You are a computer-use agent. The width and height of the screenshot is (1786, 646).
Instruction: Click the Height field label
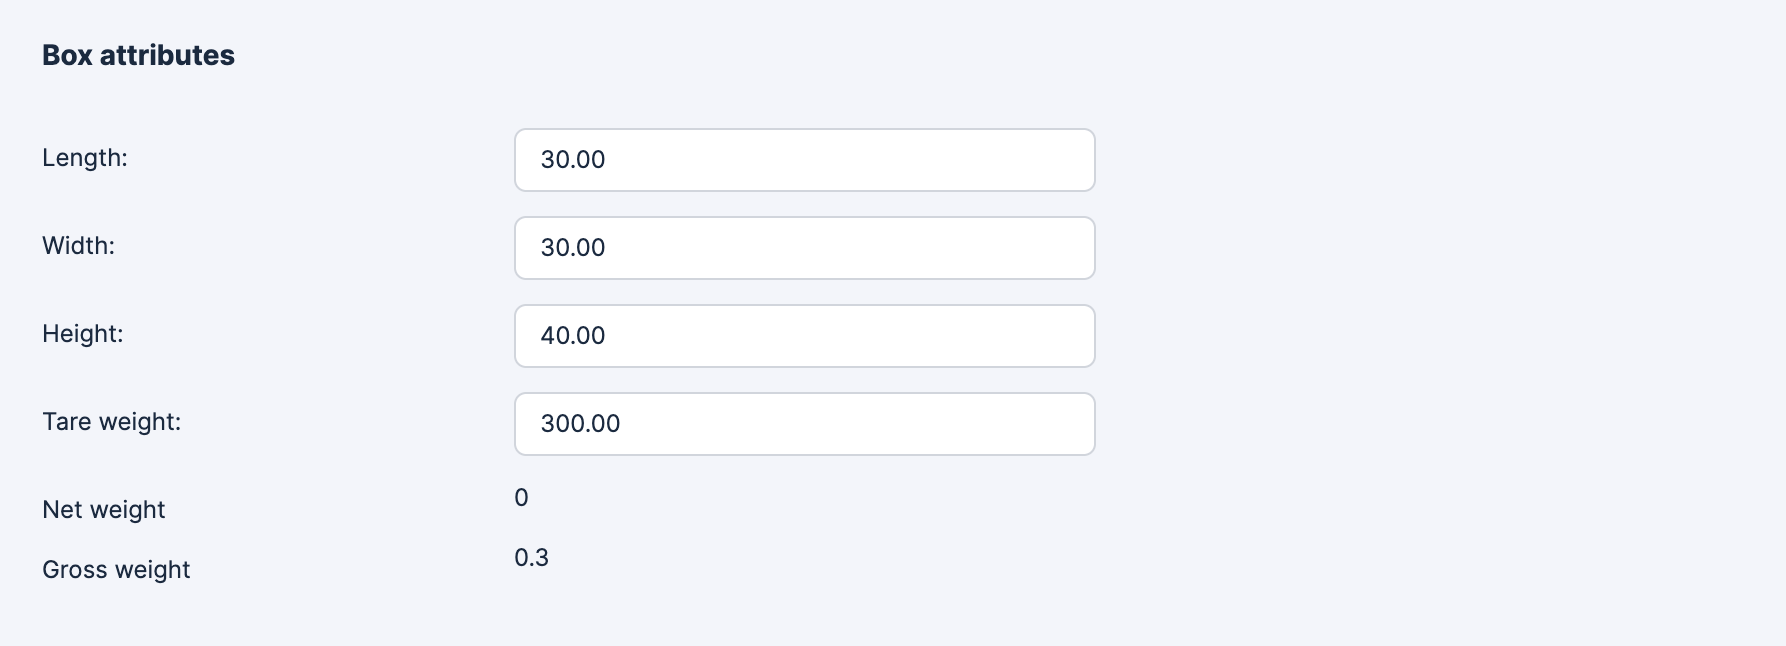(83, 334)
